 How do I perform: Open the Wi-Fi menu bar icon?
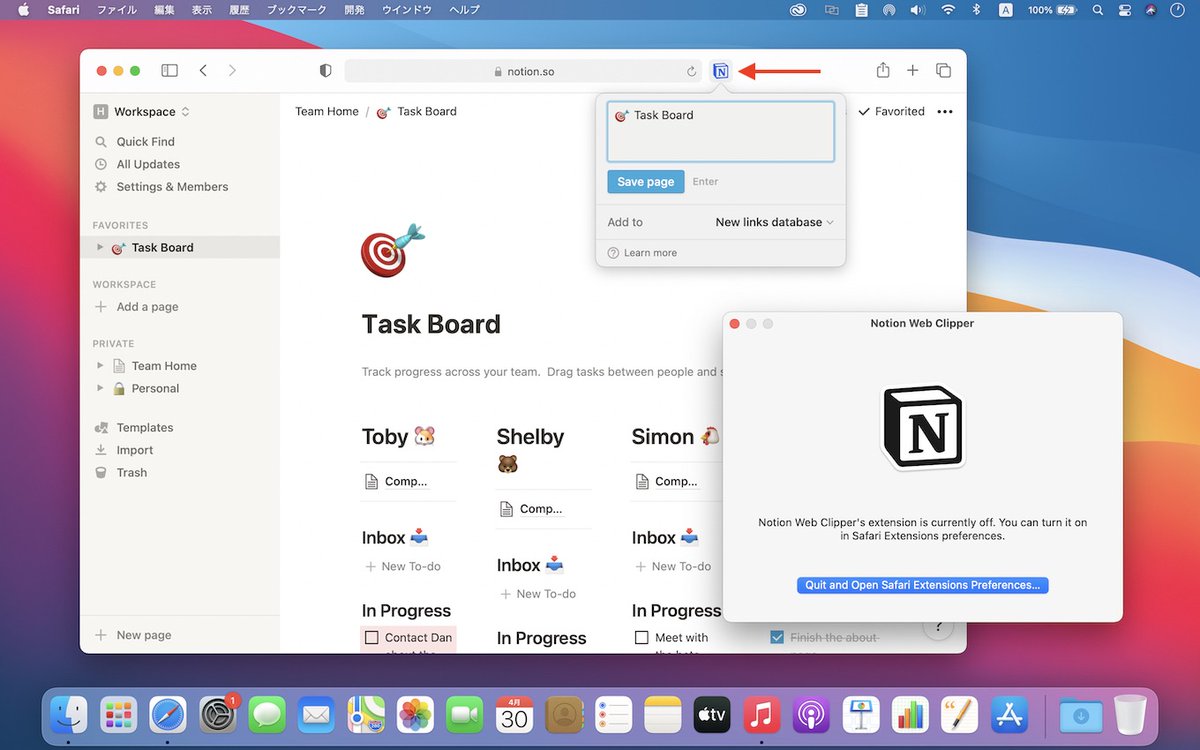click(947, 10)
